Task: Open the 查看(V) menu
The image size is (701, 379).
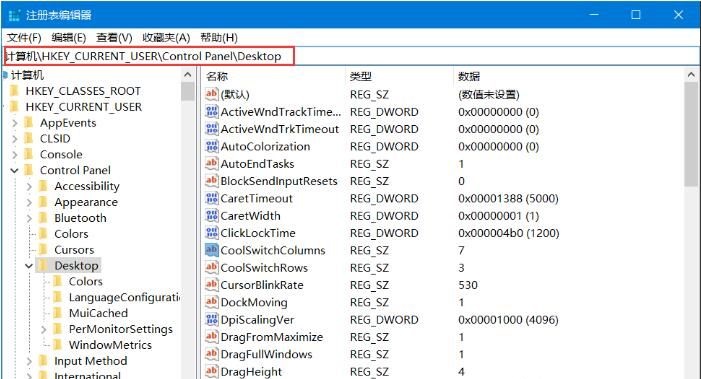Action: pyautogui.click(x=114, y=38)
